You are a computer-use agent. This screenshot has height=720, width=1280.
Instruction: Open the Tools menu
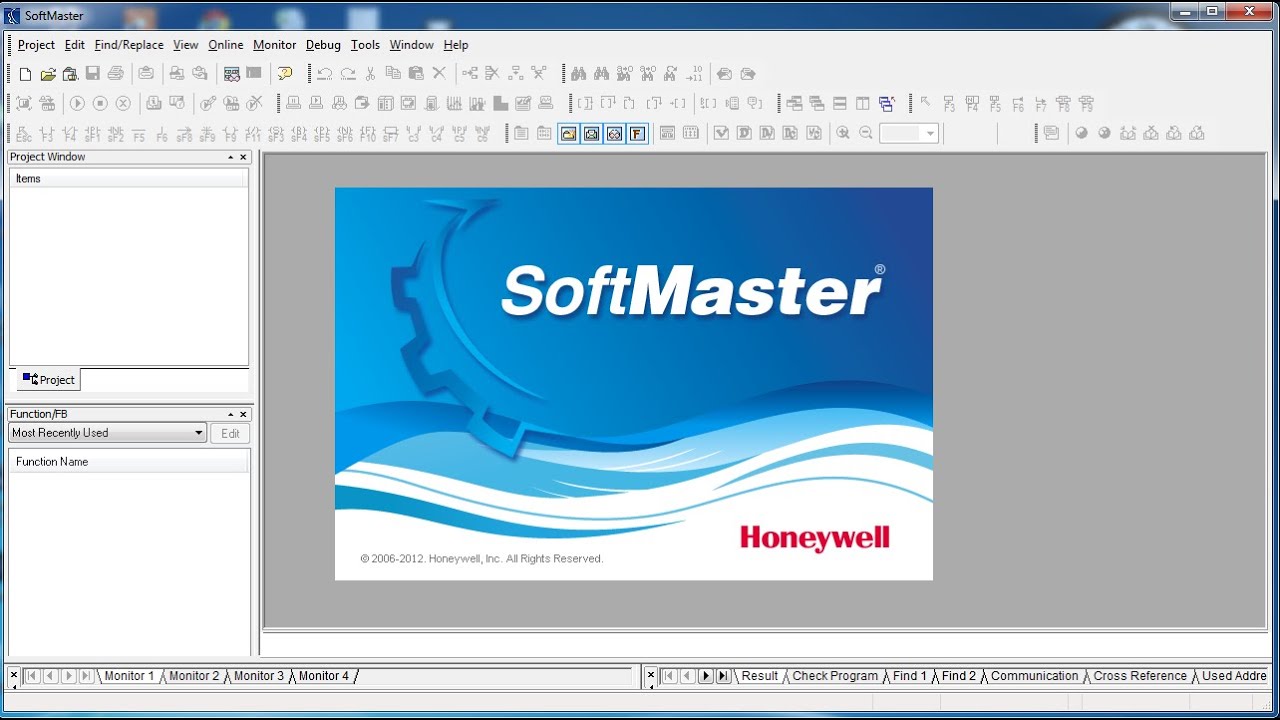tap(365, 45)
